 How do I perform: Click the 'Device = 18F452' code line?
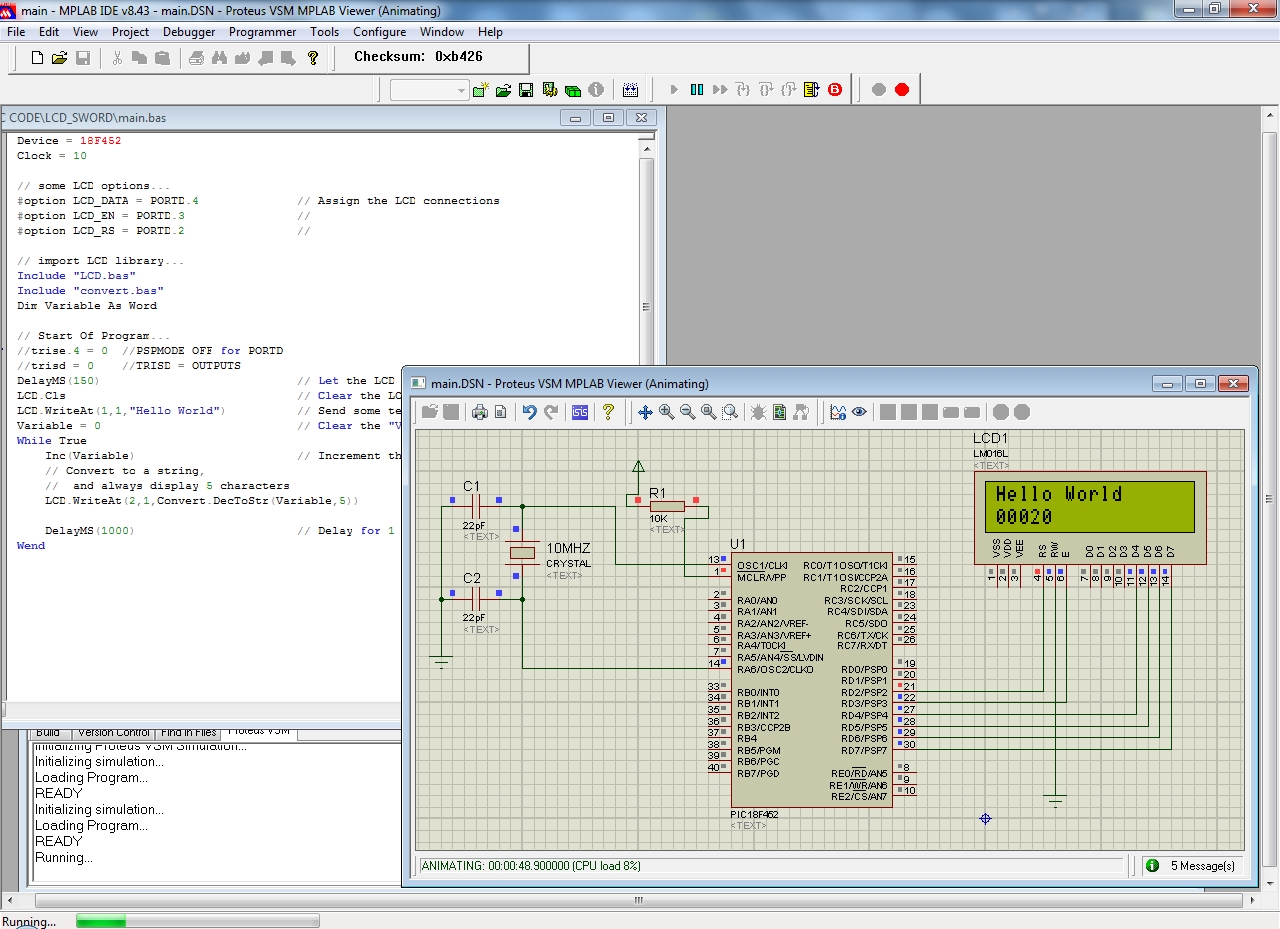(x=69, y=141)
